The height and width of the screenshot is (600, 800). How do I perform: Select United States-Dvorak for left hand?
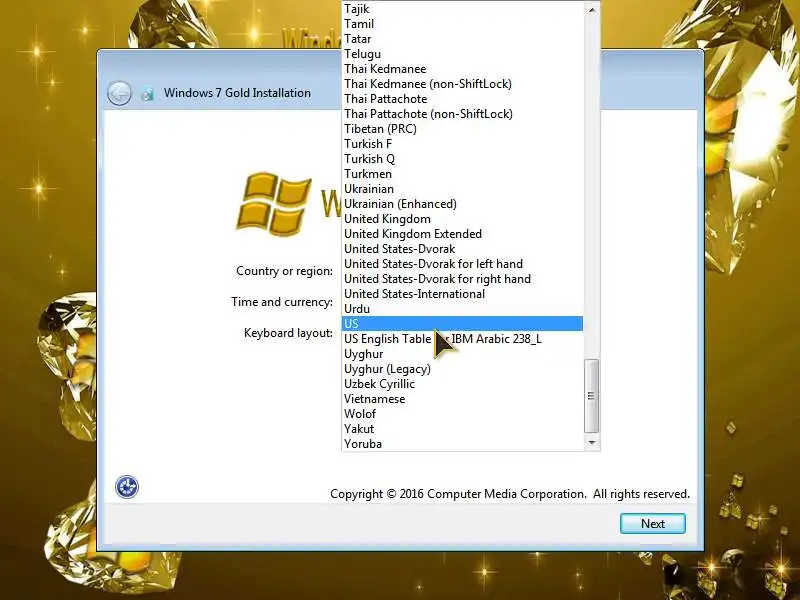462,264
